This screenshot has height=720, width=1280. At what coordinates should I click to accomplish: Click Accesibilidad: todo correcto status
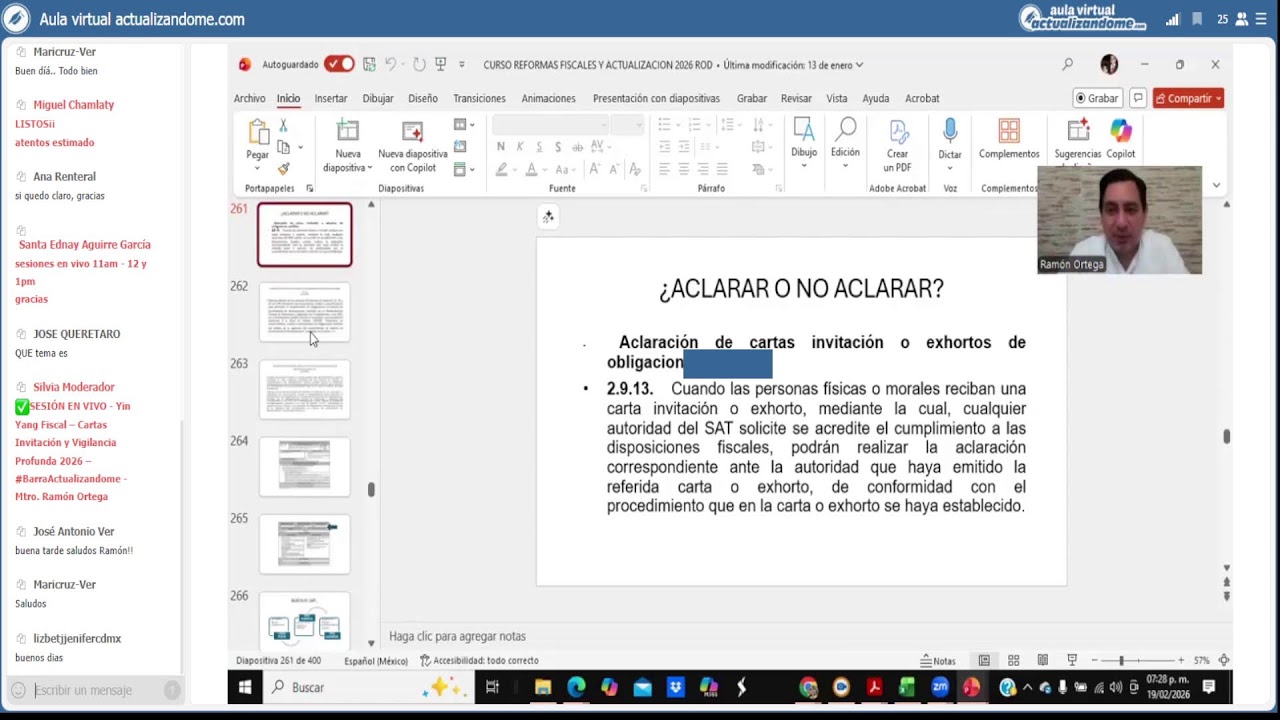(x=479, y=660)
